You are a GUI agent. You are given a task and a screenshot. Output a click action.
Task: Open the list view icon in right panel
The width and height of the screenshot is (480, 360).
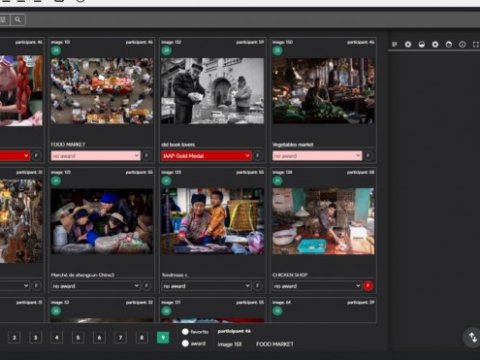[395, 44]
